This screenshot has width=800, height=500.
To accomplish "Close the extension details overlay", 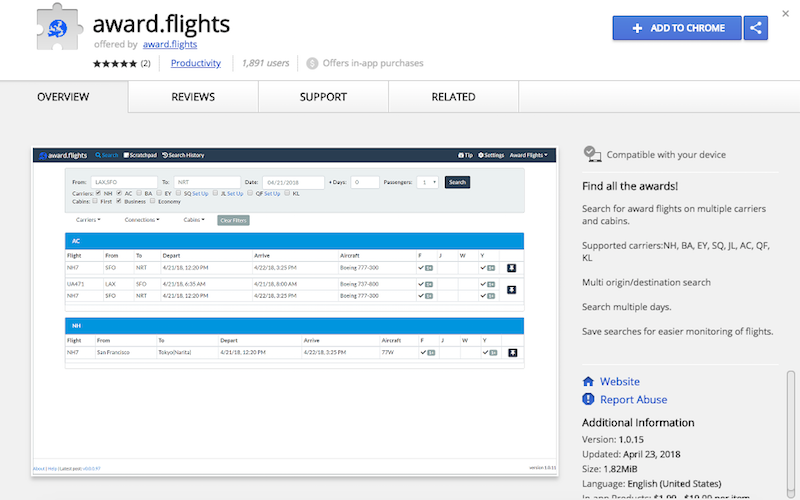I will click(x=786, y=14).
